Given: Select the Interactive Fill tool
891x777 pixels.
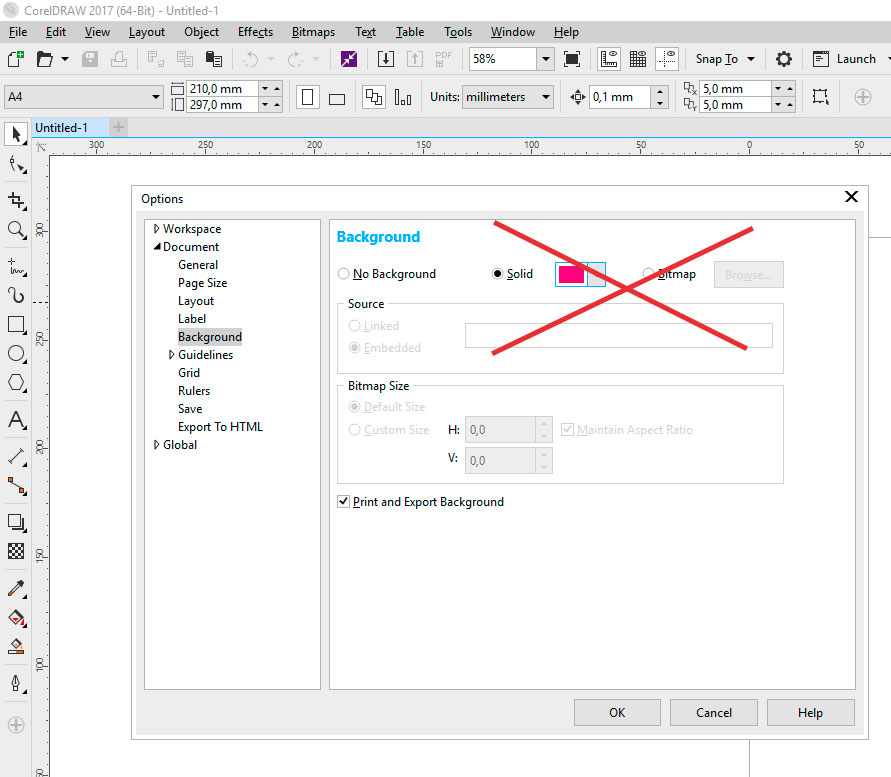Looking at the screenshot, I should pyautogui.click(x=16, y=618).
